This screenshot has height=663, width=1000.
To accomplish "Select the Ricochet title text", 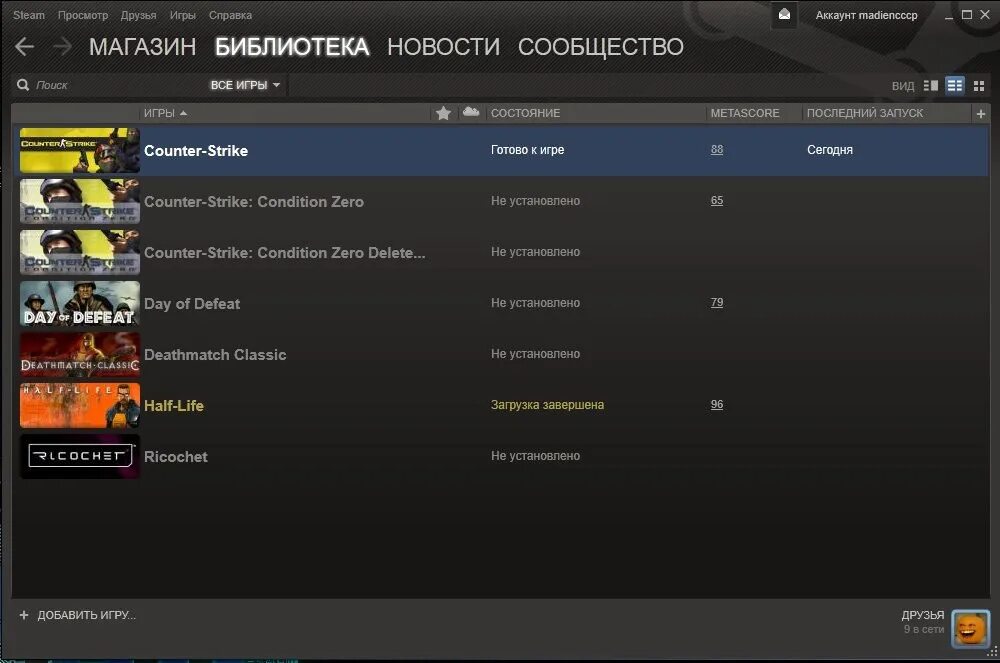I will pyautogui.click(x=175, y=456).
